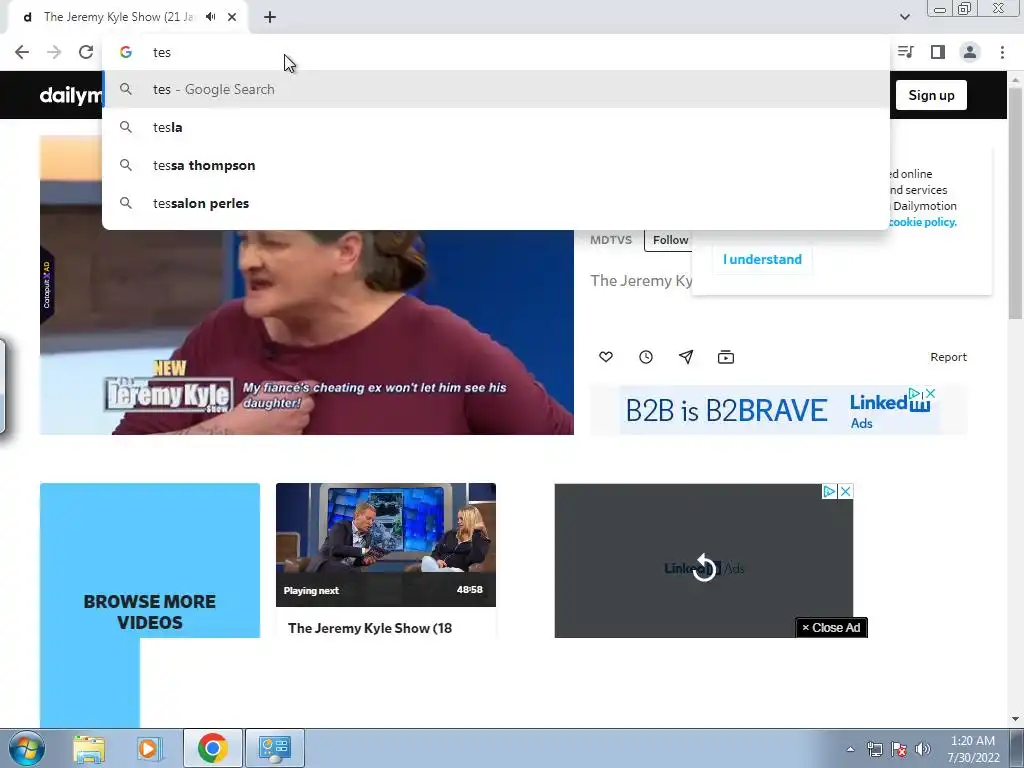
Task: Open AdChoices icon on lower video ad
Action: [829, 491]
